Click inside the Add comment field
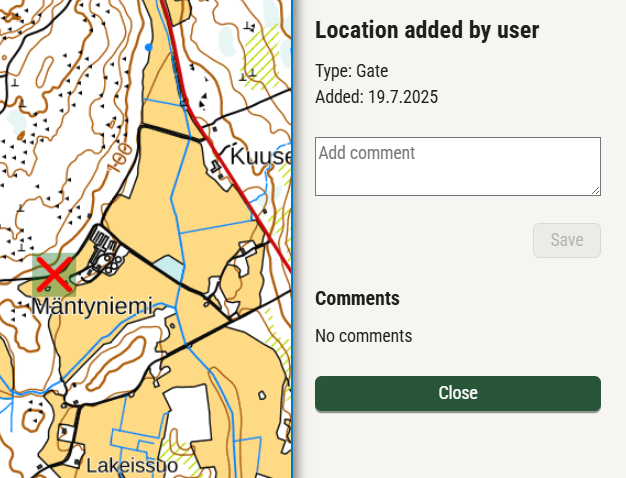The image size is (626, 478). click(458, 167)
